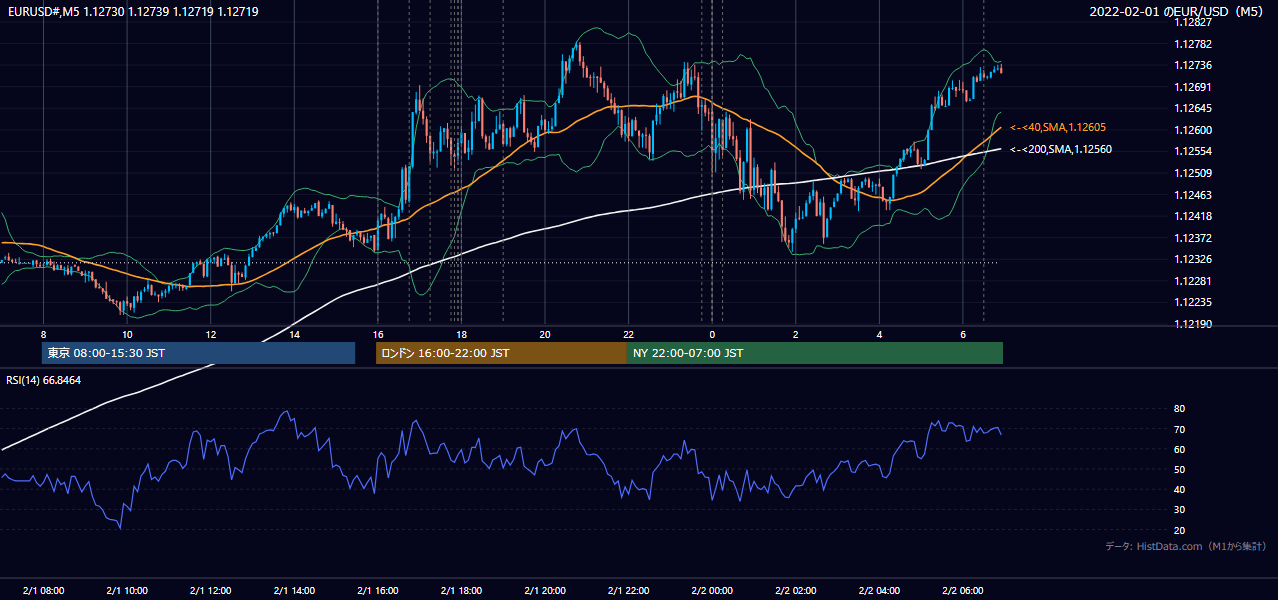
Task: Click the RSI(14) 66.8464 indicator label
Action: (44, 380)
